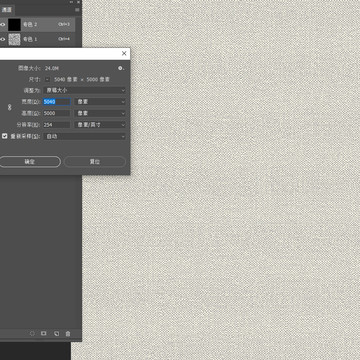The image size is (360, 360).
Task: Open the resolution unit 像素/英寸 dropdown
Action: click(x=100, y=125)
